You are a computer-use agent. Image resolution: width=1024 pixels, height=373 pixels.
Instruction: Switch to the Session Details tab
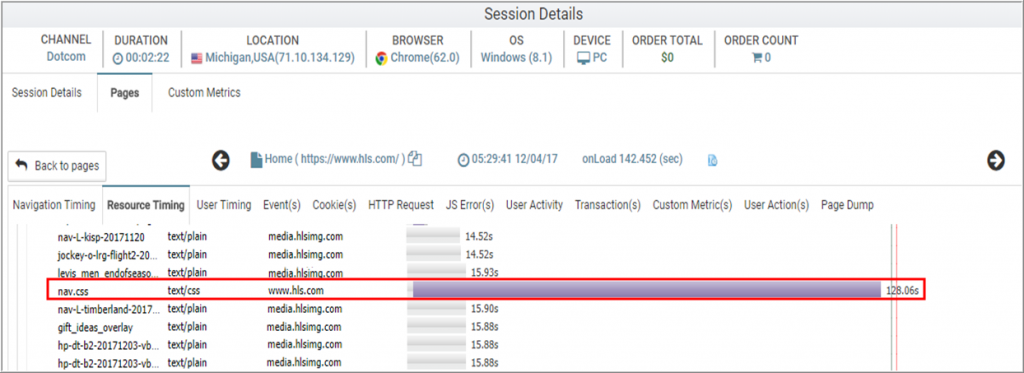[x=46, y=93]
